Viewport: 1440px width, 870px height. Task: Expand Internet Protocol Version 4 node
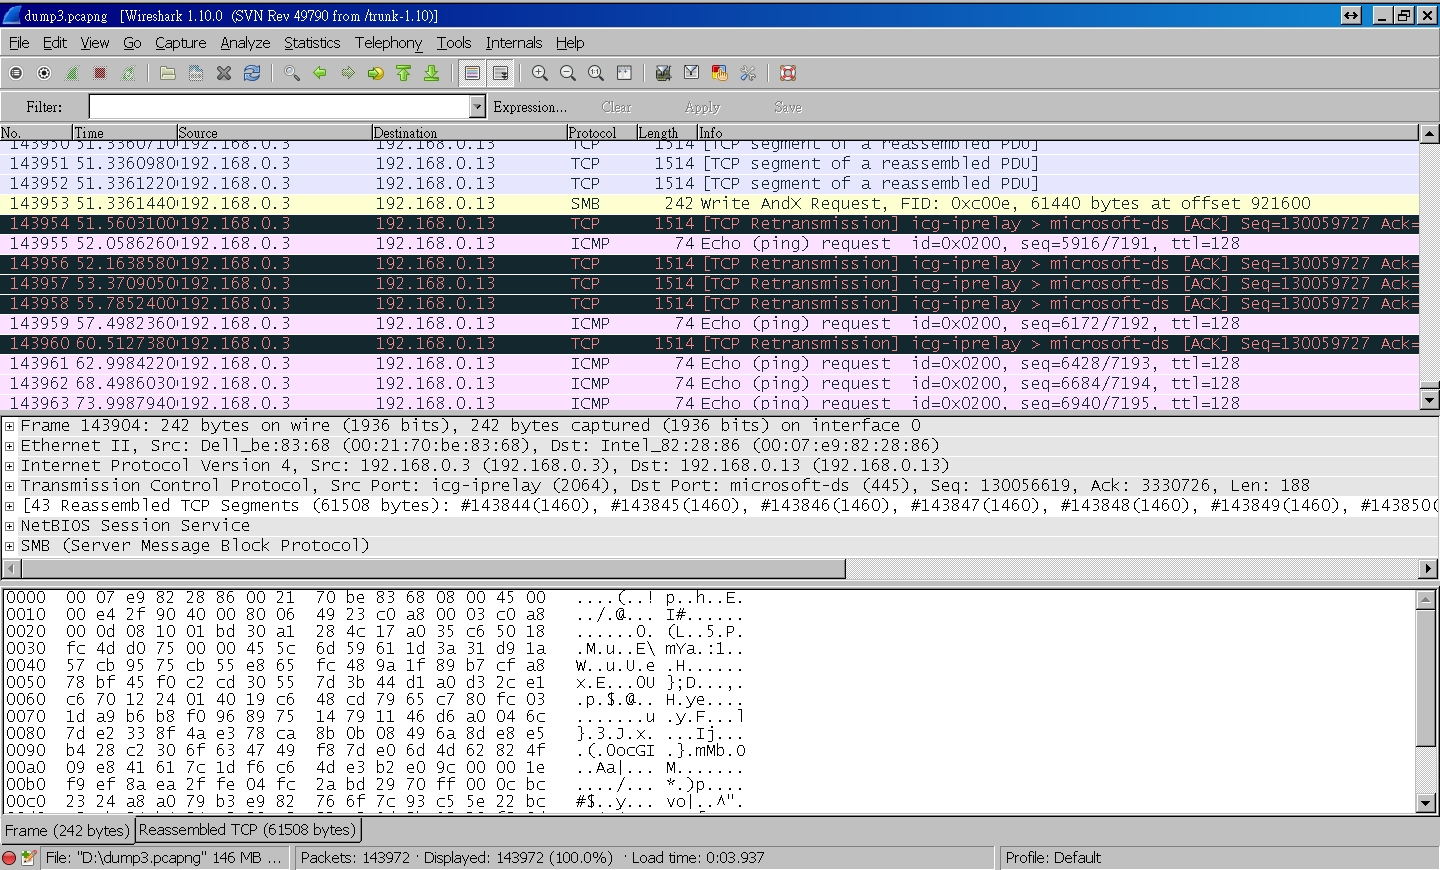click(9, 466)
